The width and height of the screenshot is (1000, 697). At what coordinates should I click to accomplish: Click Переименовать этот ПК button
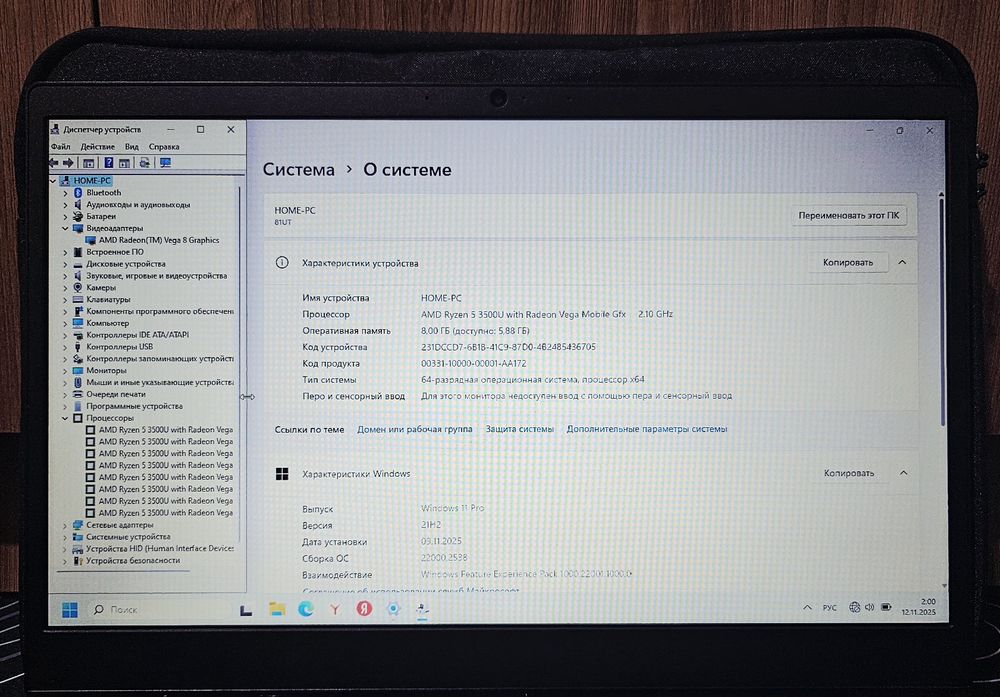coord(848,216)
